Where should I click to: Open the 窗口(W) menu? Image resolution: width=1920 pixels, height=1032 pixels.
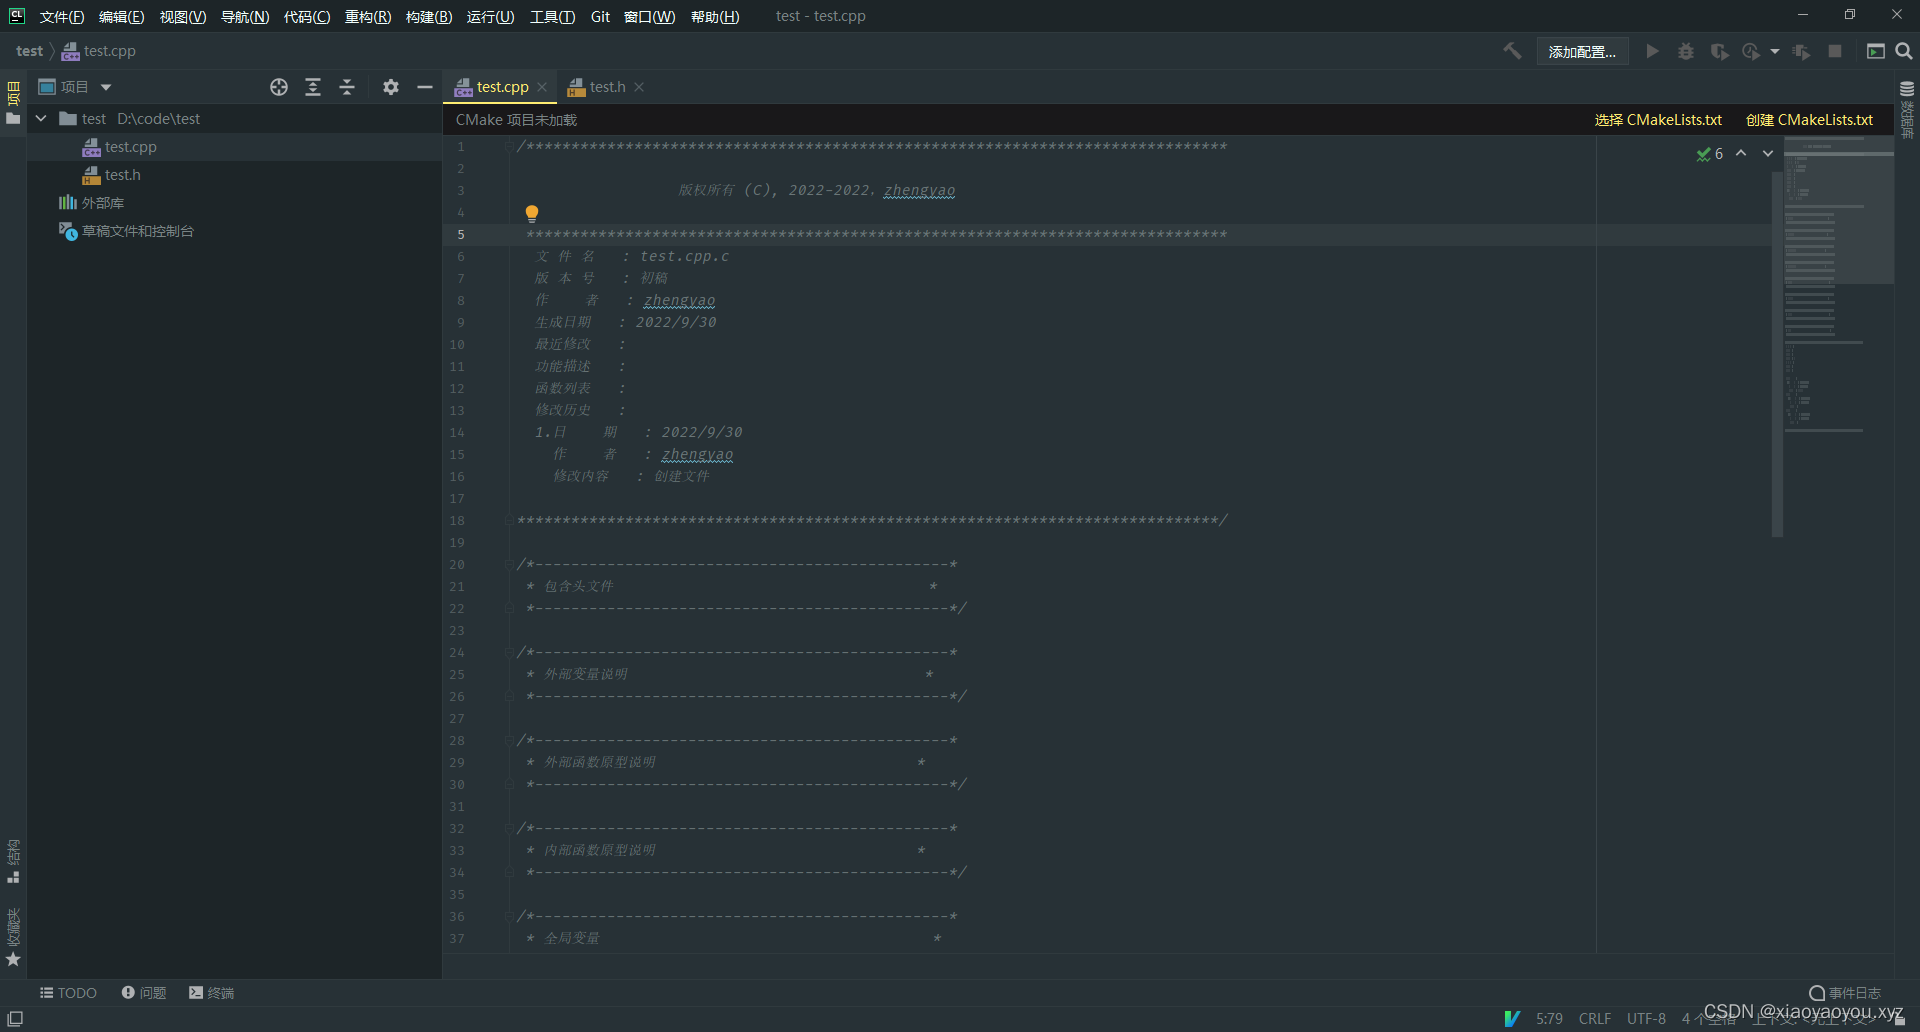click(649, 17)
